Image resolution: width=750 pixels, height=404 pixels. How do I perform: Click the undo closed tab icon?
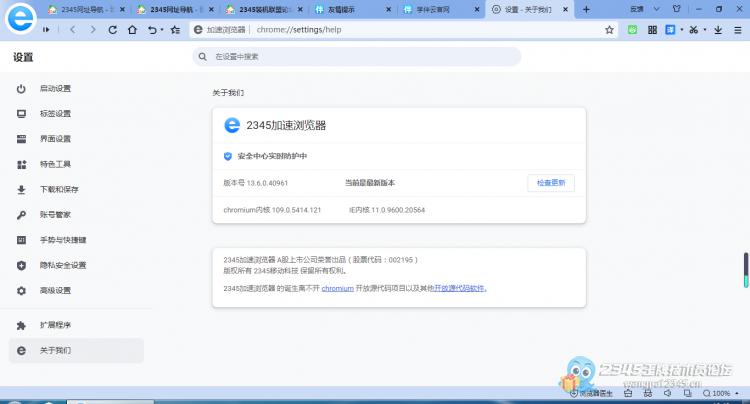click(152, 30)
